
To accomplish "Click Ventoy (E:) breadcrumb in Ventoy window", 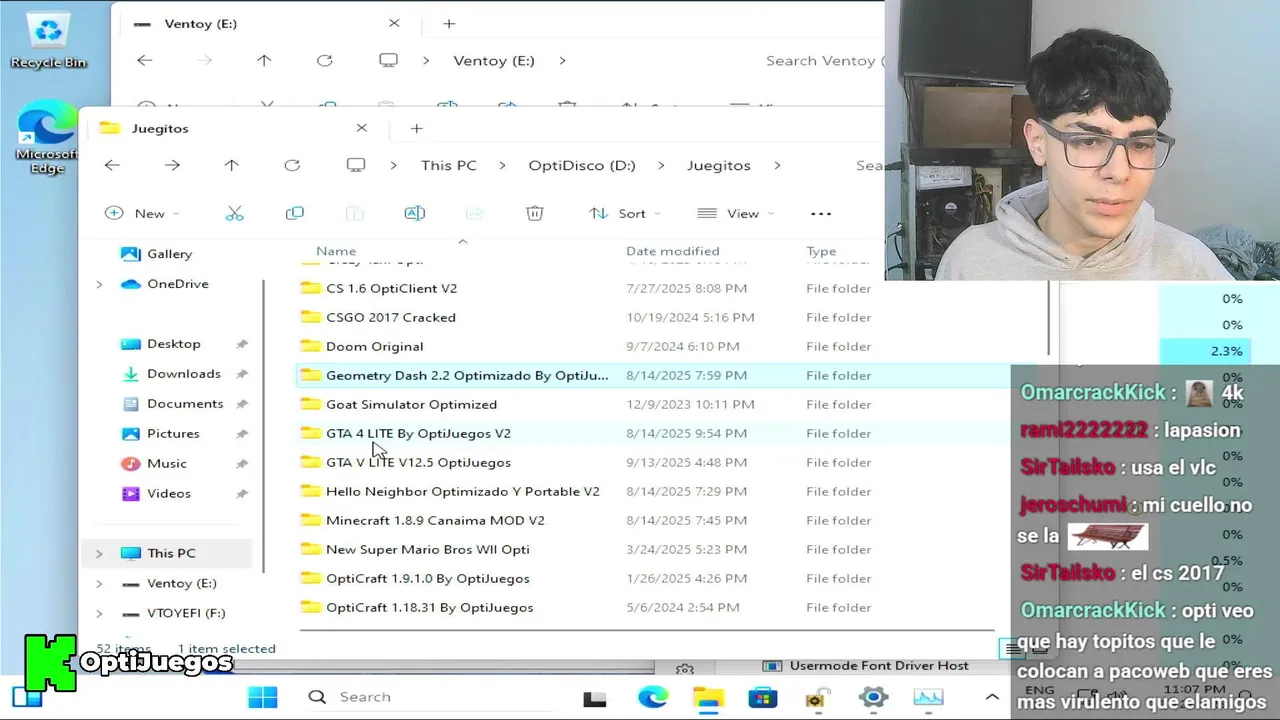I will 494,60.
